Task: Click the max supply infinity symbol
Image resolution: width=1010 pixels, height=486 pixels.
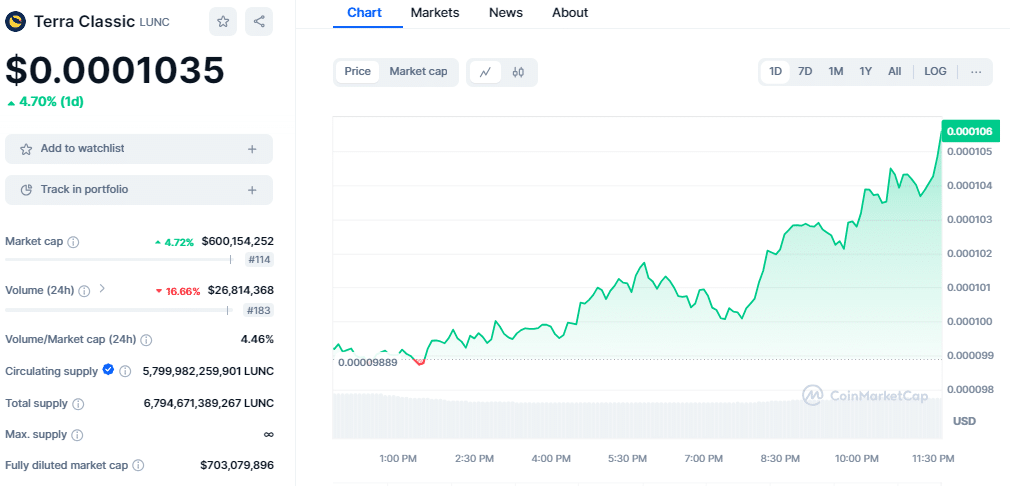Action: click(x=269, y=435)
